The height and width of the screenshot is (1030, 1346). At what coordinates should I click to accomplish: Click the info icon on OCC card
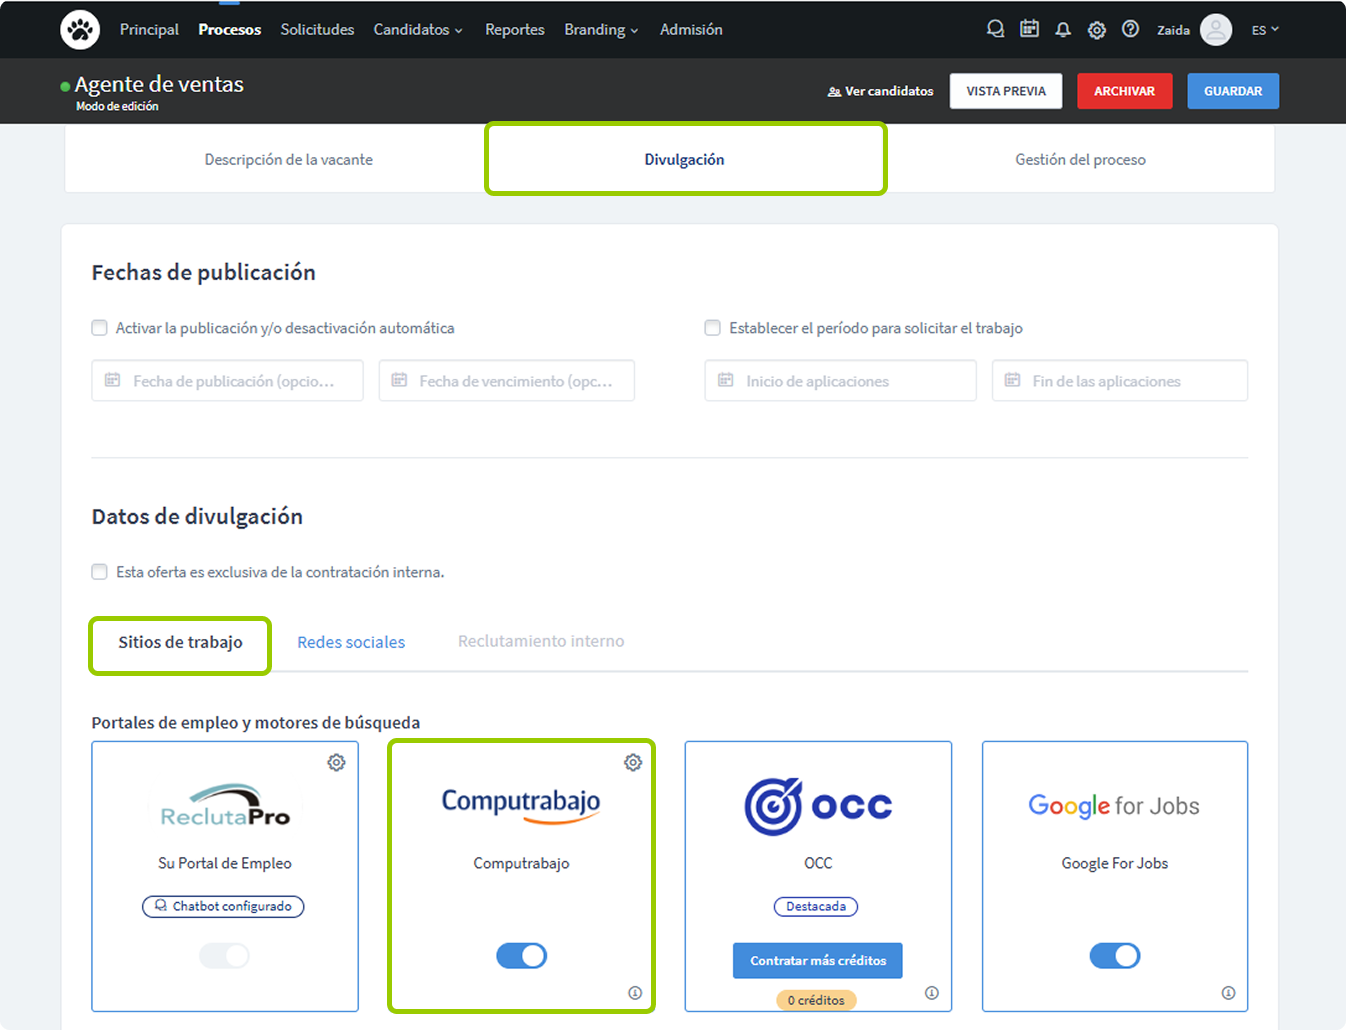pyautogui.click(x=931, y=993)
